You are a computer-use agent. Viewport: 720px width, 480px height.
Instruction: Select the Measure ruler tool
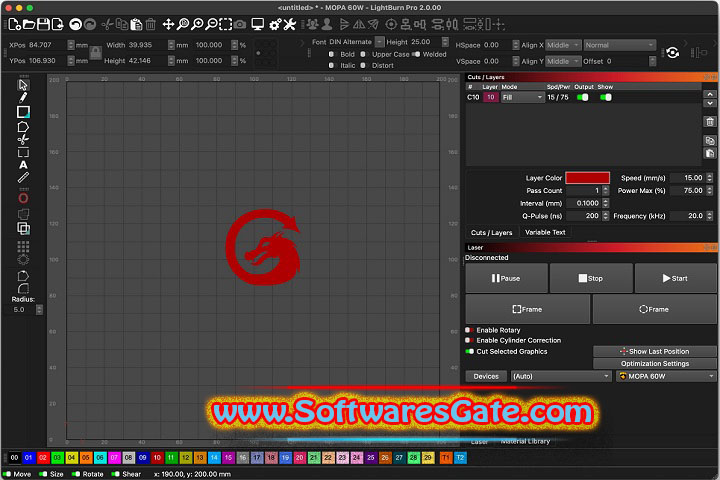point(23,177)
